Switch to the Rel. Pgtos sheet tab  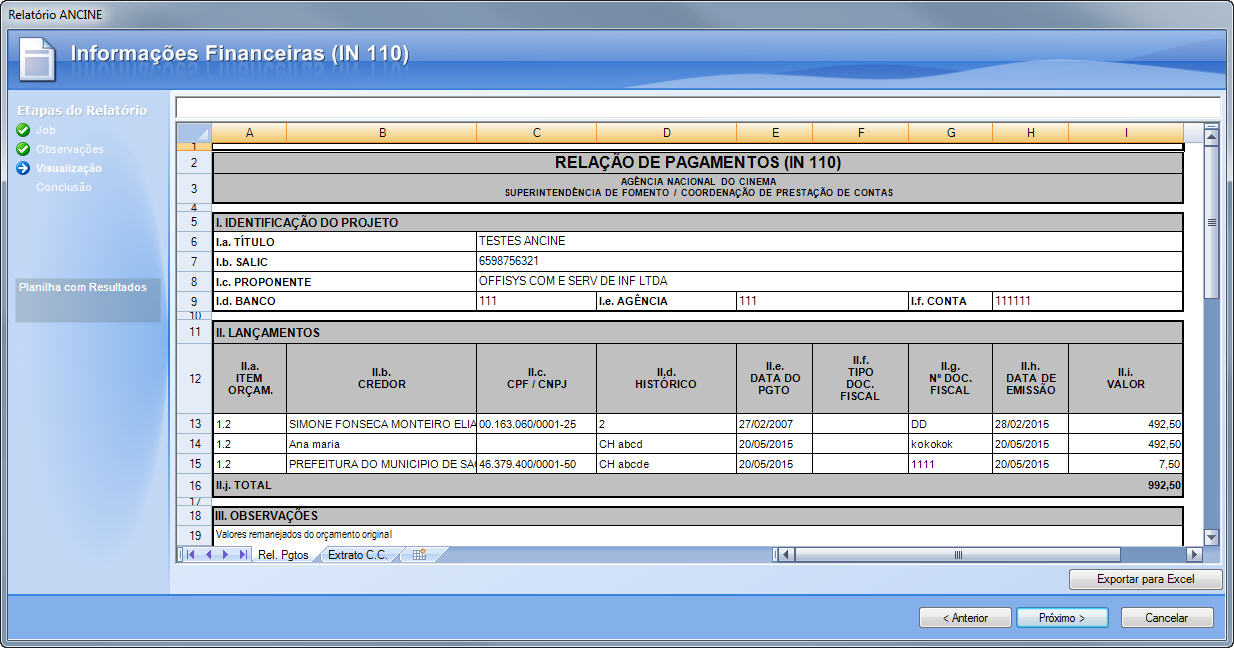tap(283, 555)
